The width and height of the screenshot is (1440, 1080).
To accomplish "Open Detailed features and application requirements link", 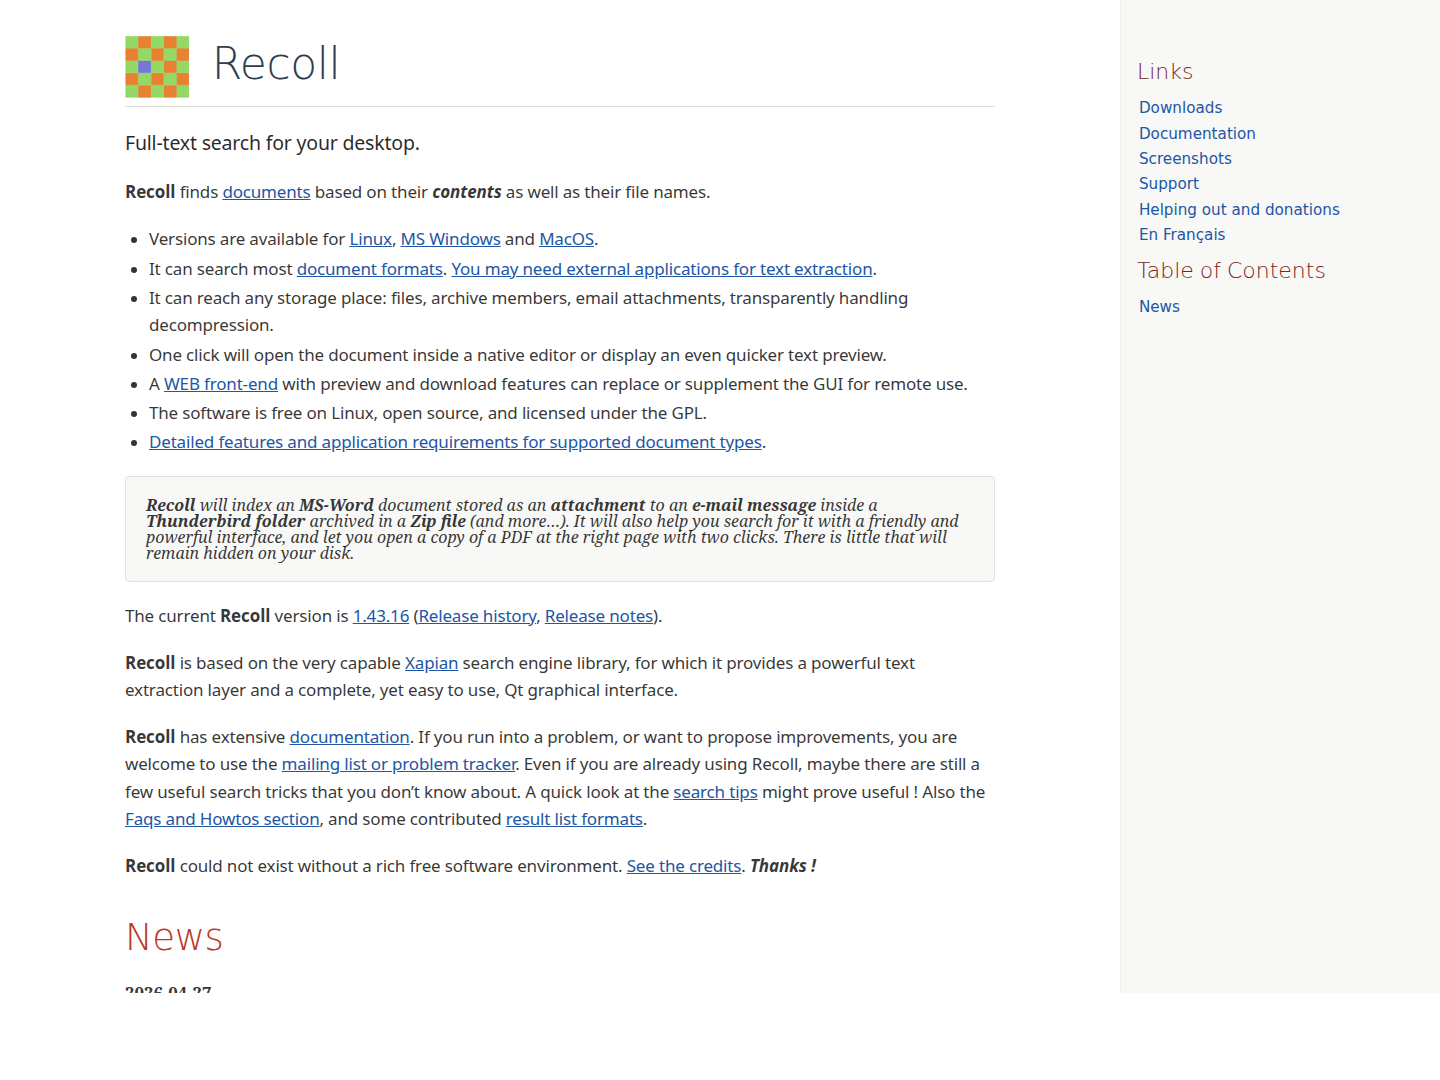I will coord(455,442).
